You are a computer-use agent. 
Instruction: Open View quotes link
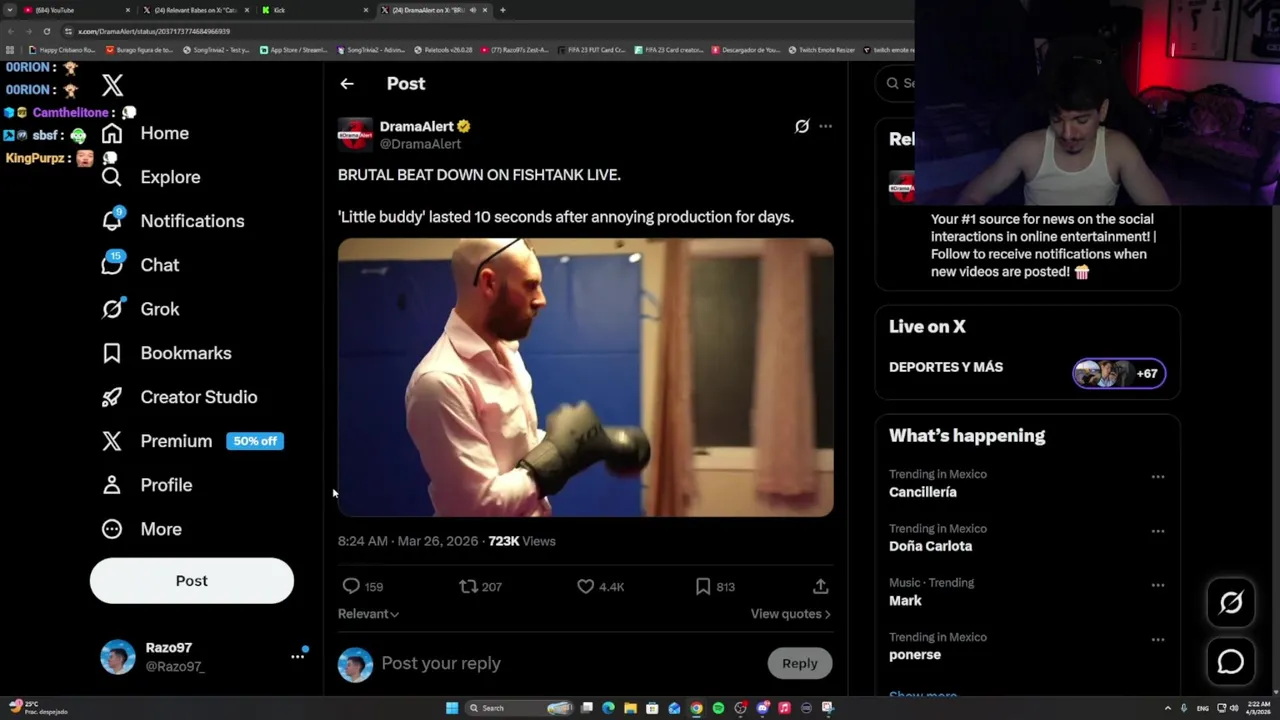click(x=791, y=614)
